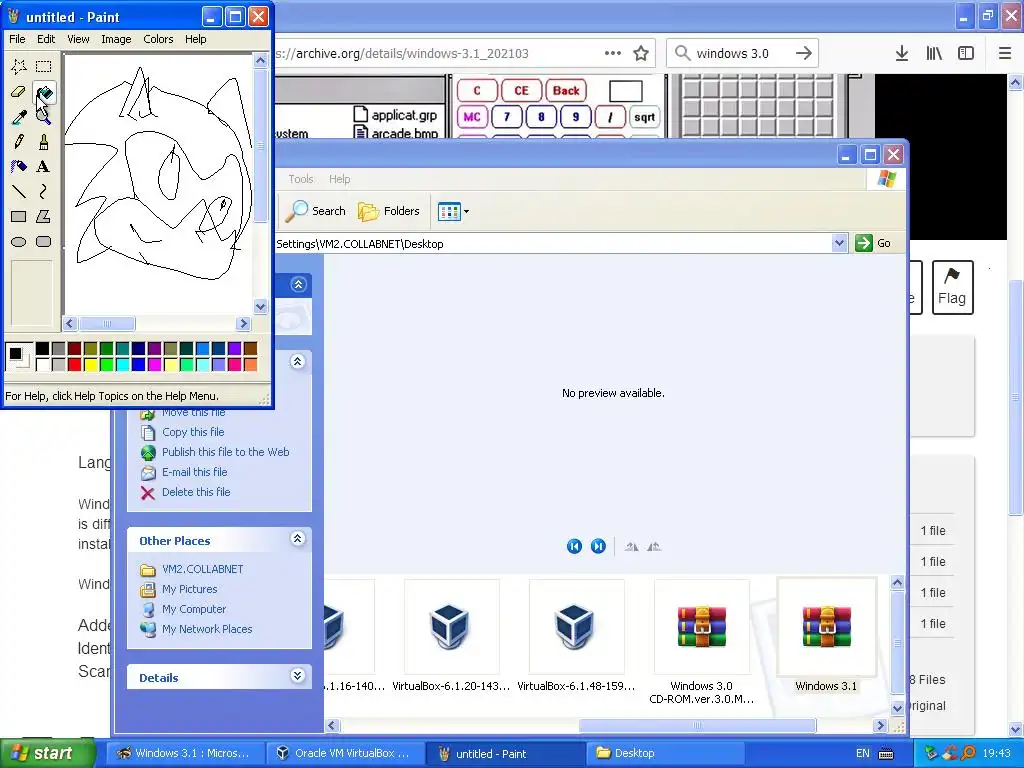Viewport: 1024px width, 768px height.
Task: Click Delete this file link
Action: (x=196, y=492)
